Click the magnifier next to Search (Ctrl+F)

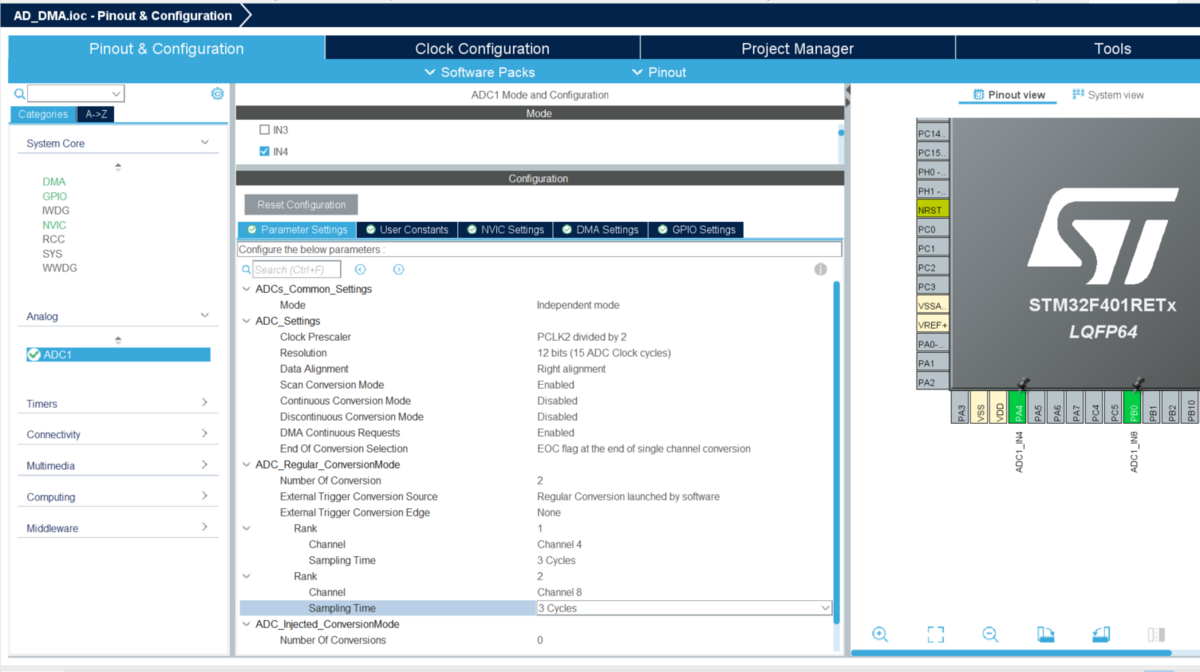pyautogui.click(x=246, y=269)
